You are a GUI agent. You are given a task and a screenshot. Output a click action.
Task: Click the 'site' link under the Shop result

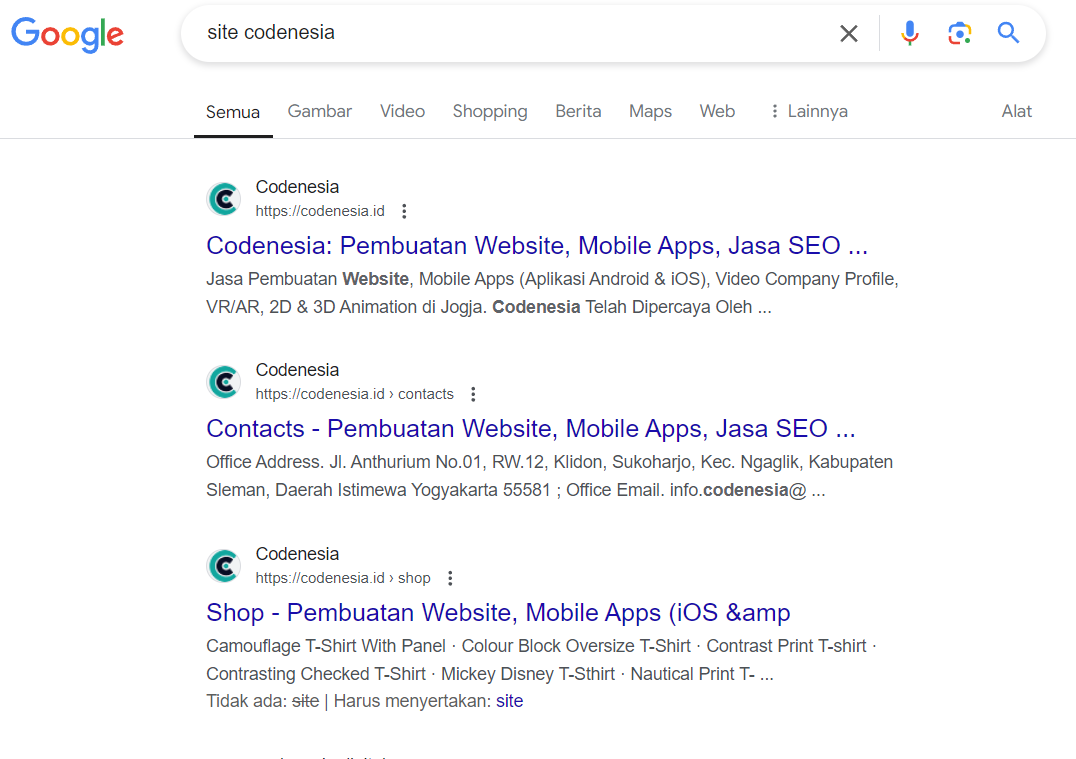509,700
